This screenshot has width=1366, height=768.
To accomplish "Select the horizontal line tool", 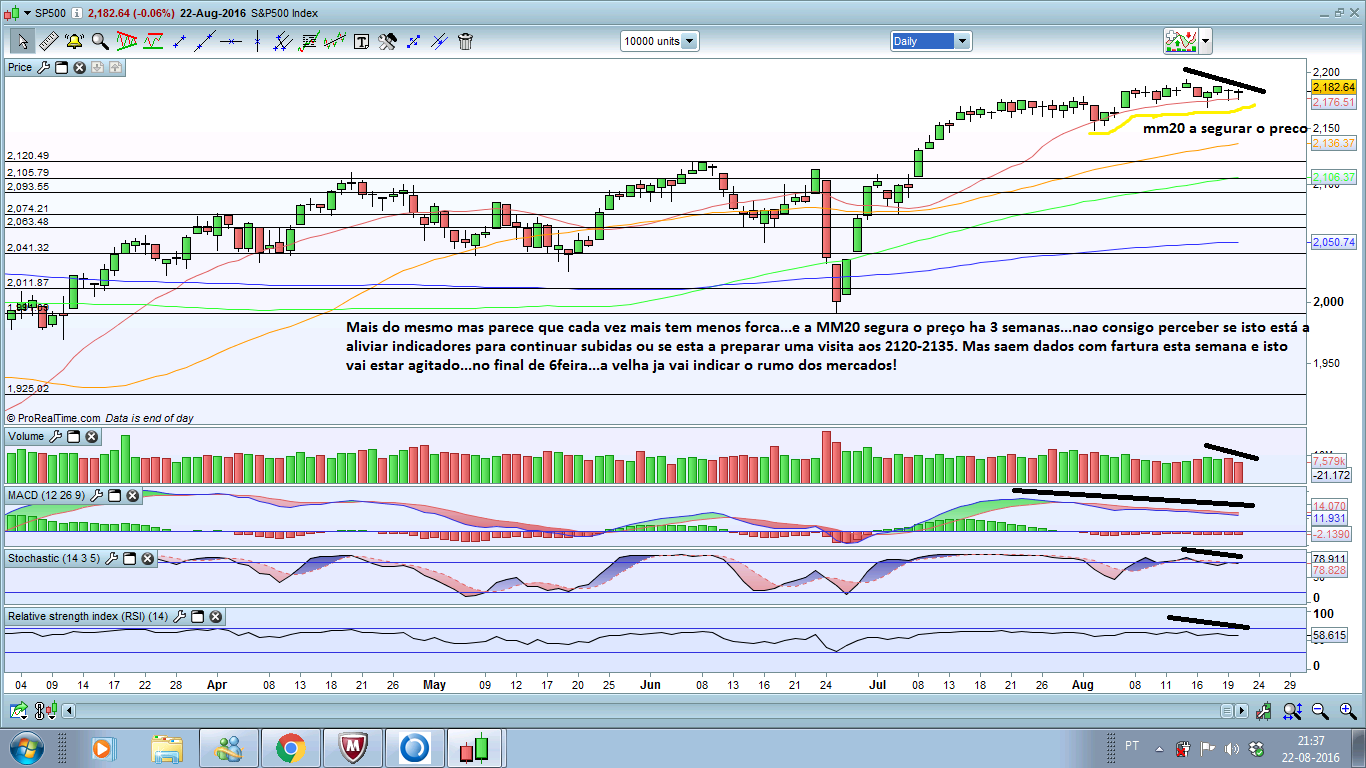I will pos(232,41).
